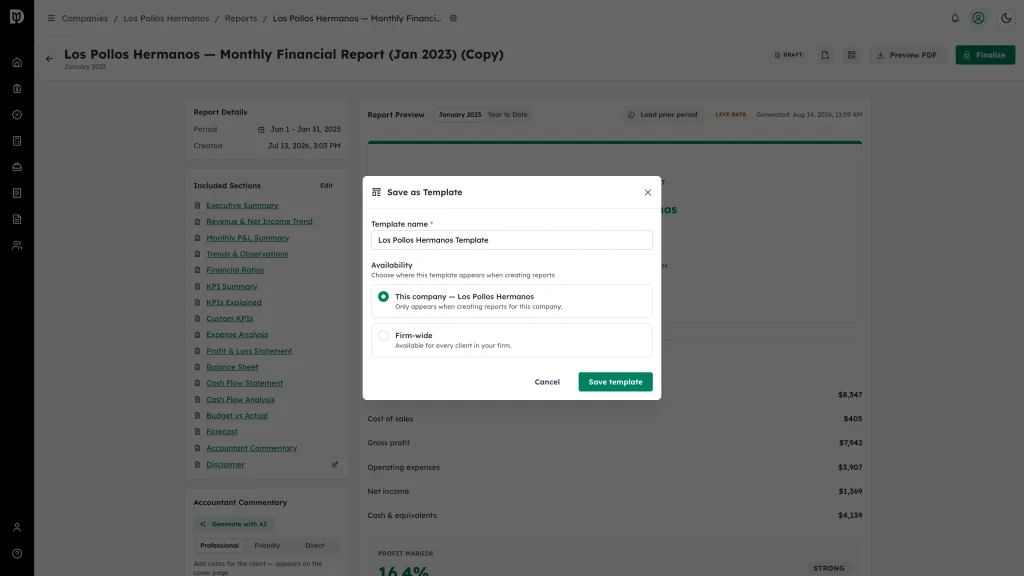Screen dimensions: 1024x576
Task: Click the icon after the breadcrumb title
Action: [453, 18]
